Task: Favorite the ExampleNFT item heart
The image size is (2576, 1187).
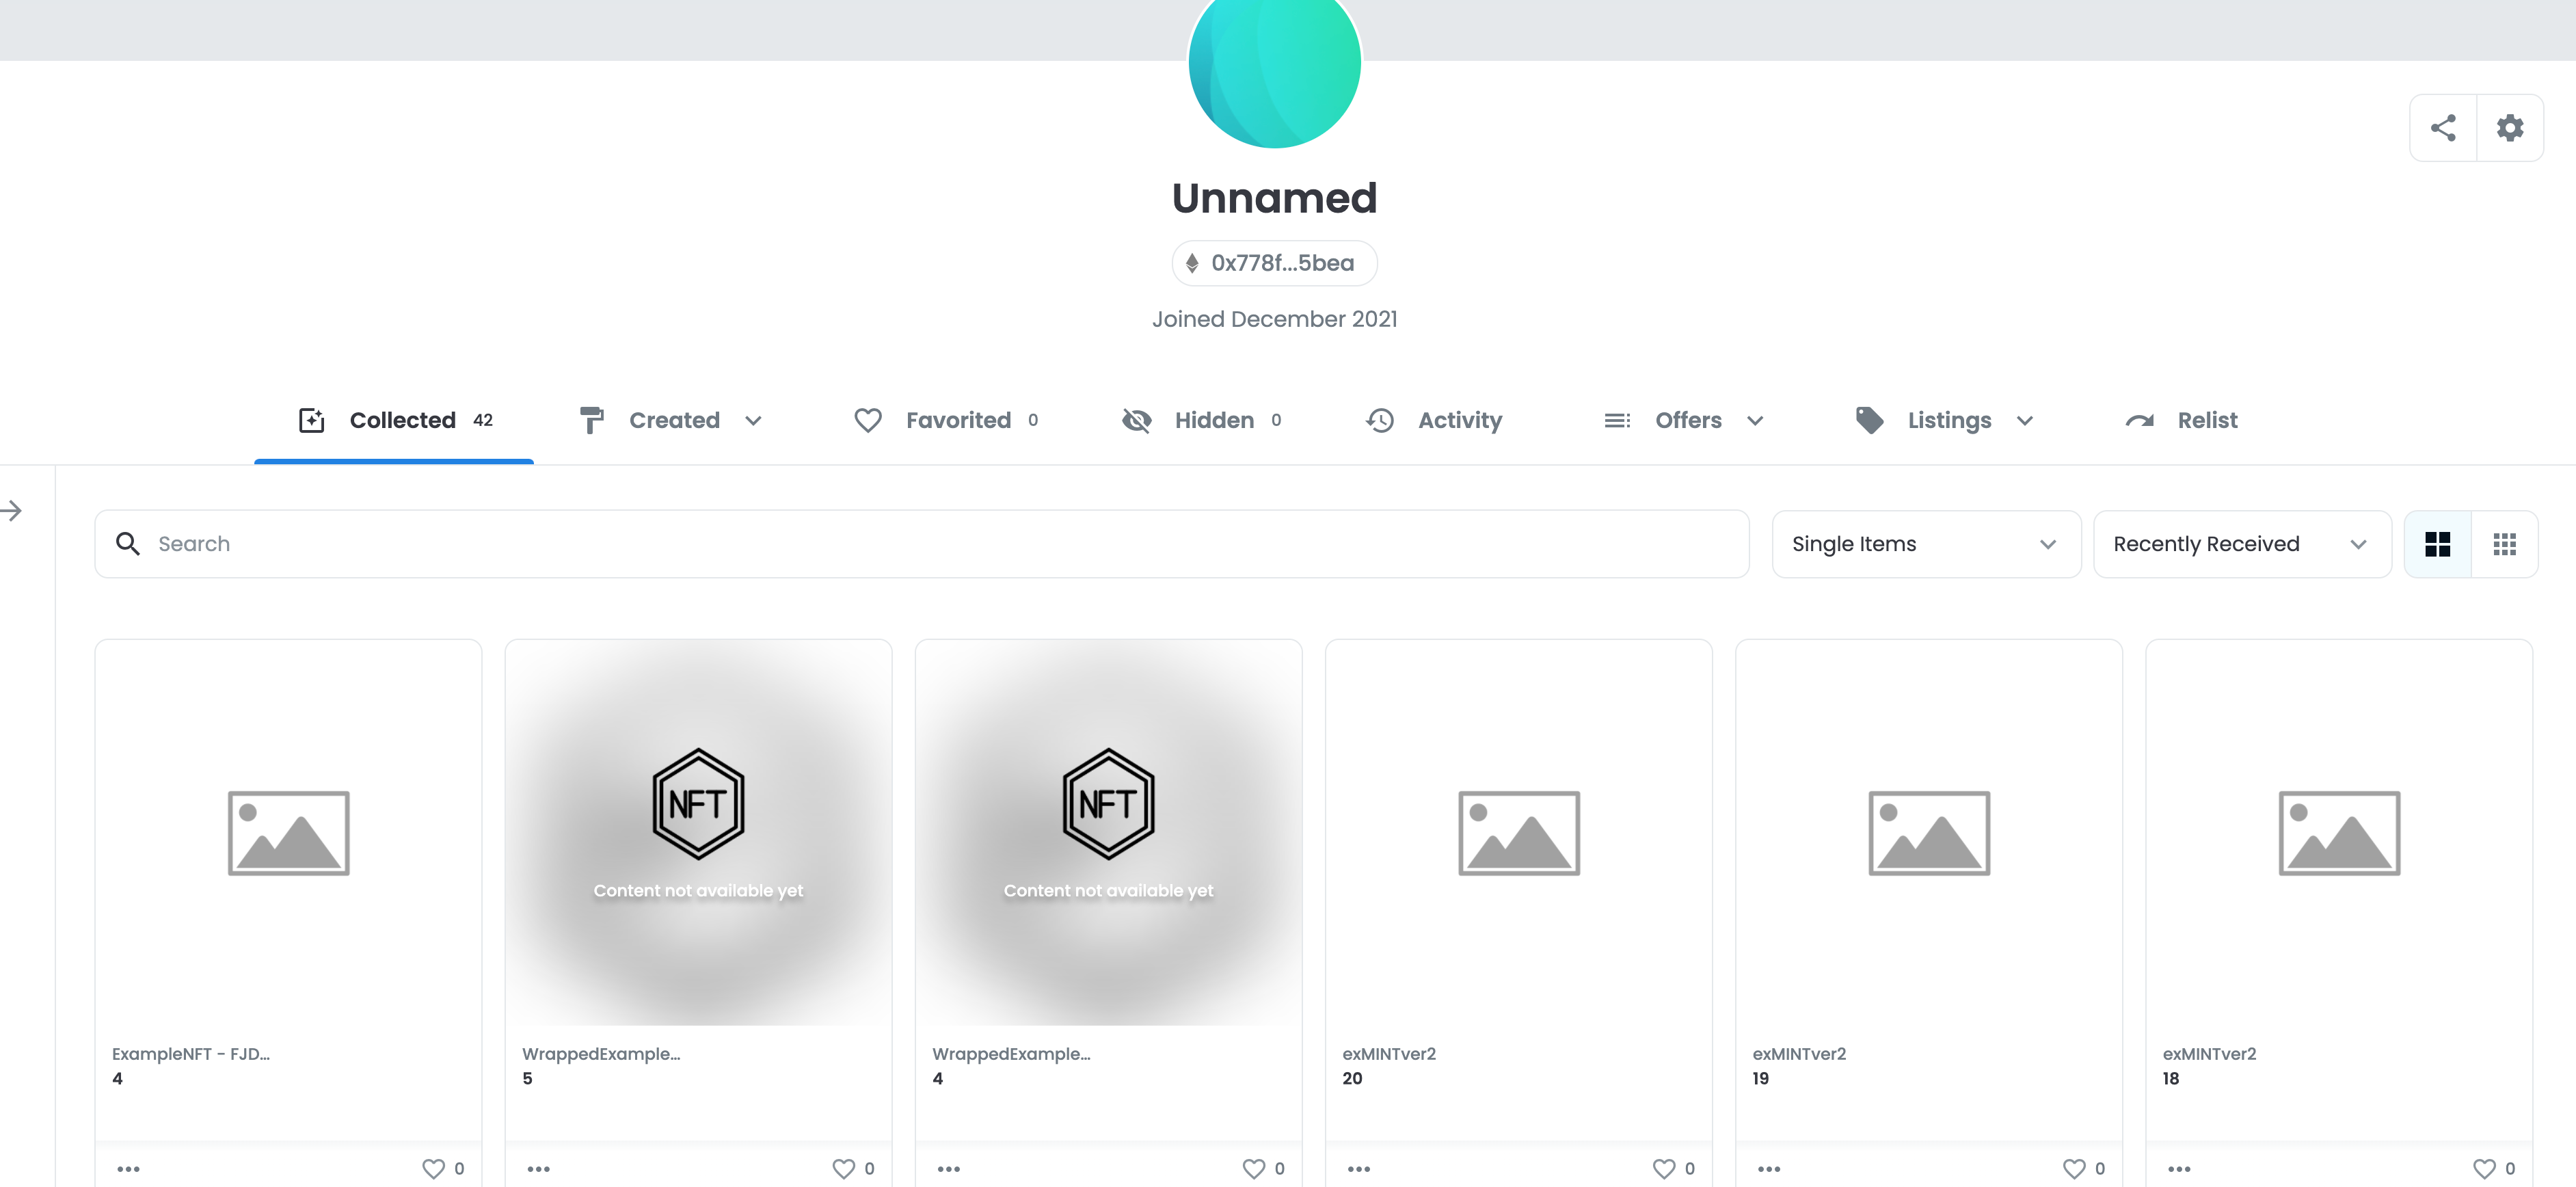Action: click(x=433, y=1168)
